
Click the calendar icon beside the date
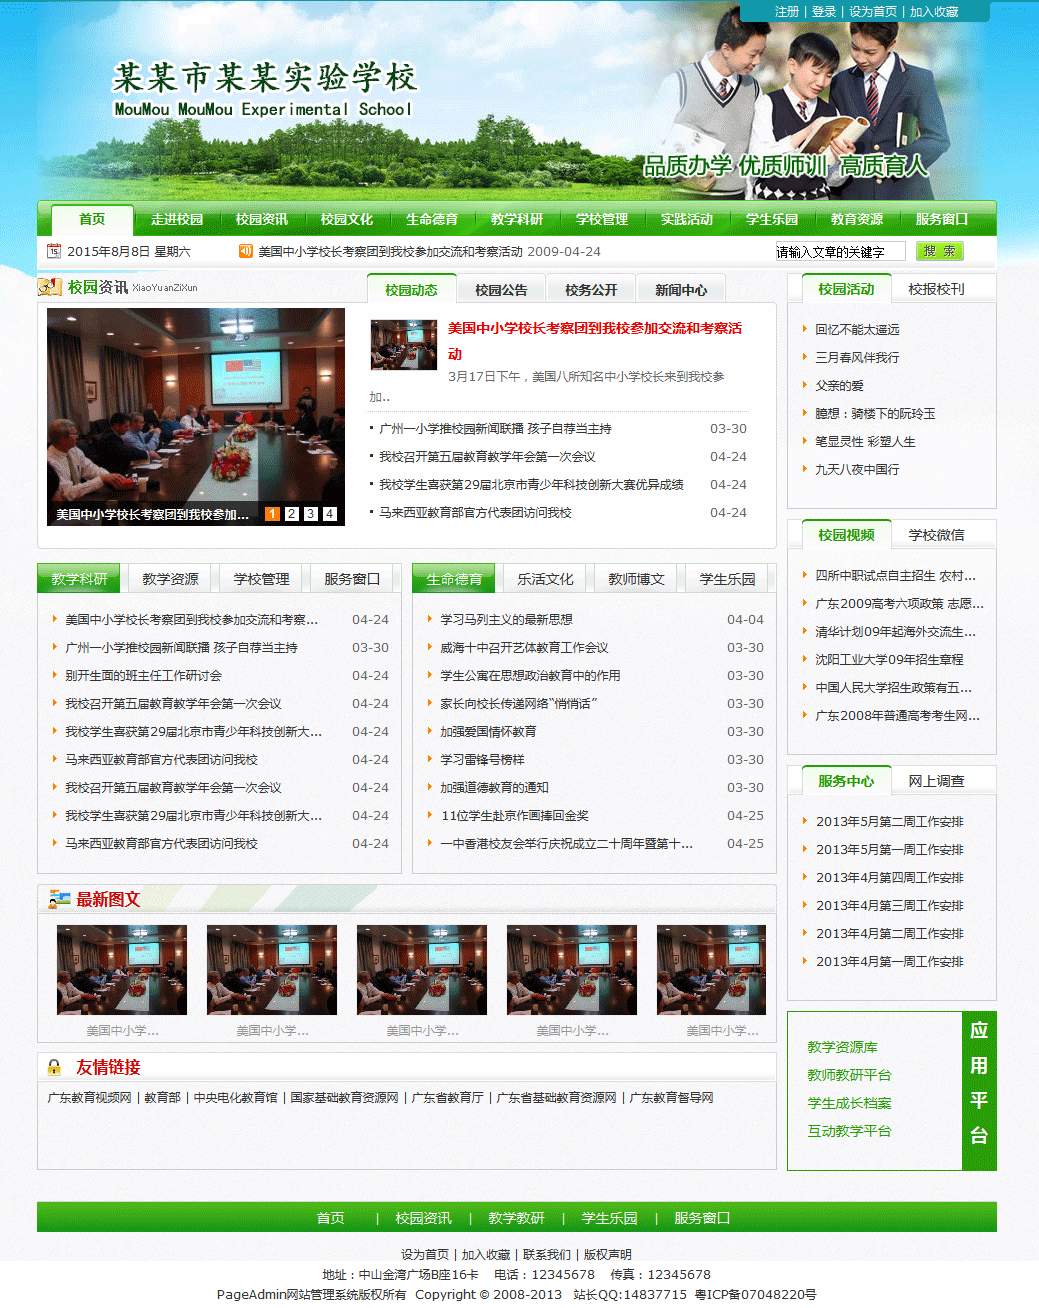54,251
